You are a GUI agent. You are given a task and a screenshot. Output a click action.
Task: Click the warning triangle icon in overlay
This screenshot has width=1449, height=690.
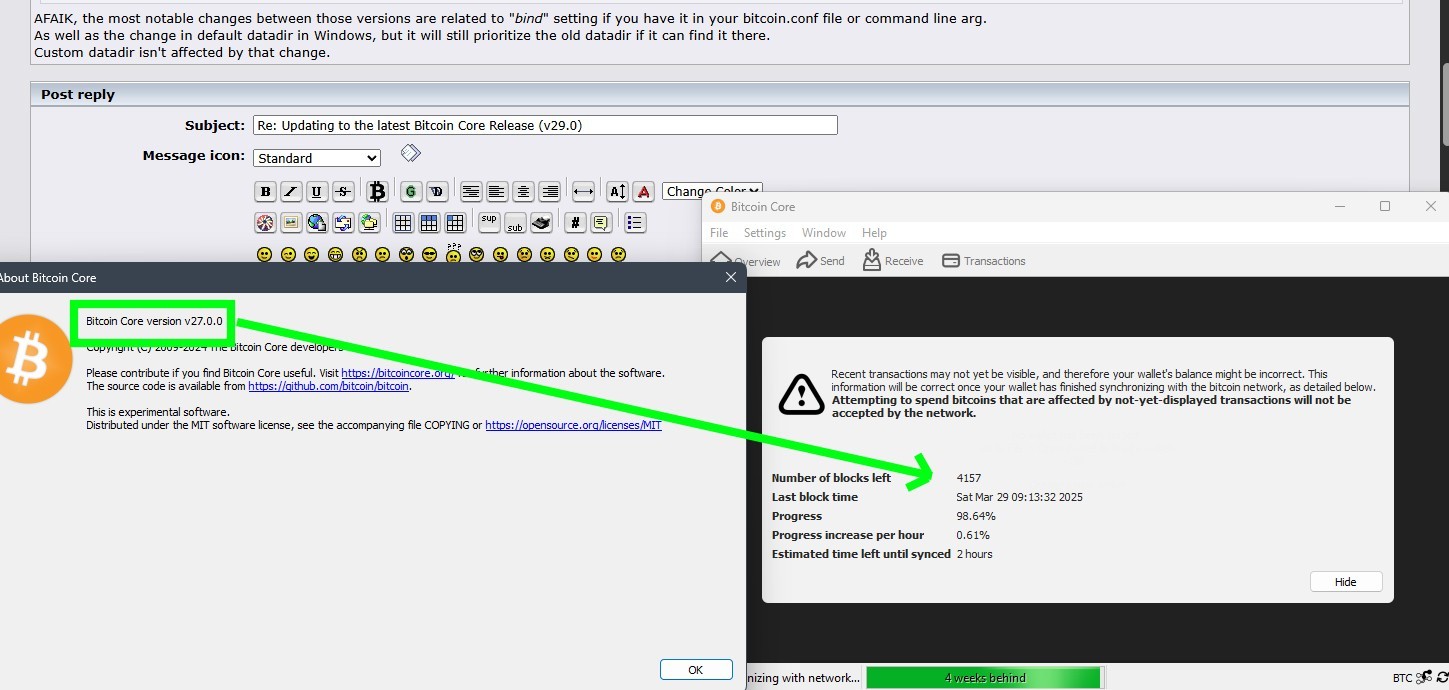(x=801, y=394)
